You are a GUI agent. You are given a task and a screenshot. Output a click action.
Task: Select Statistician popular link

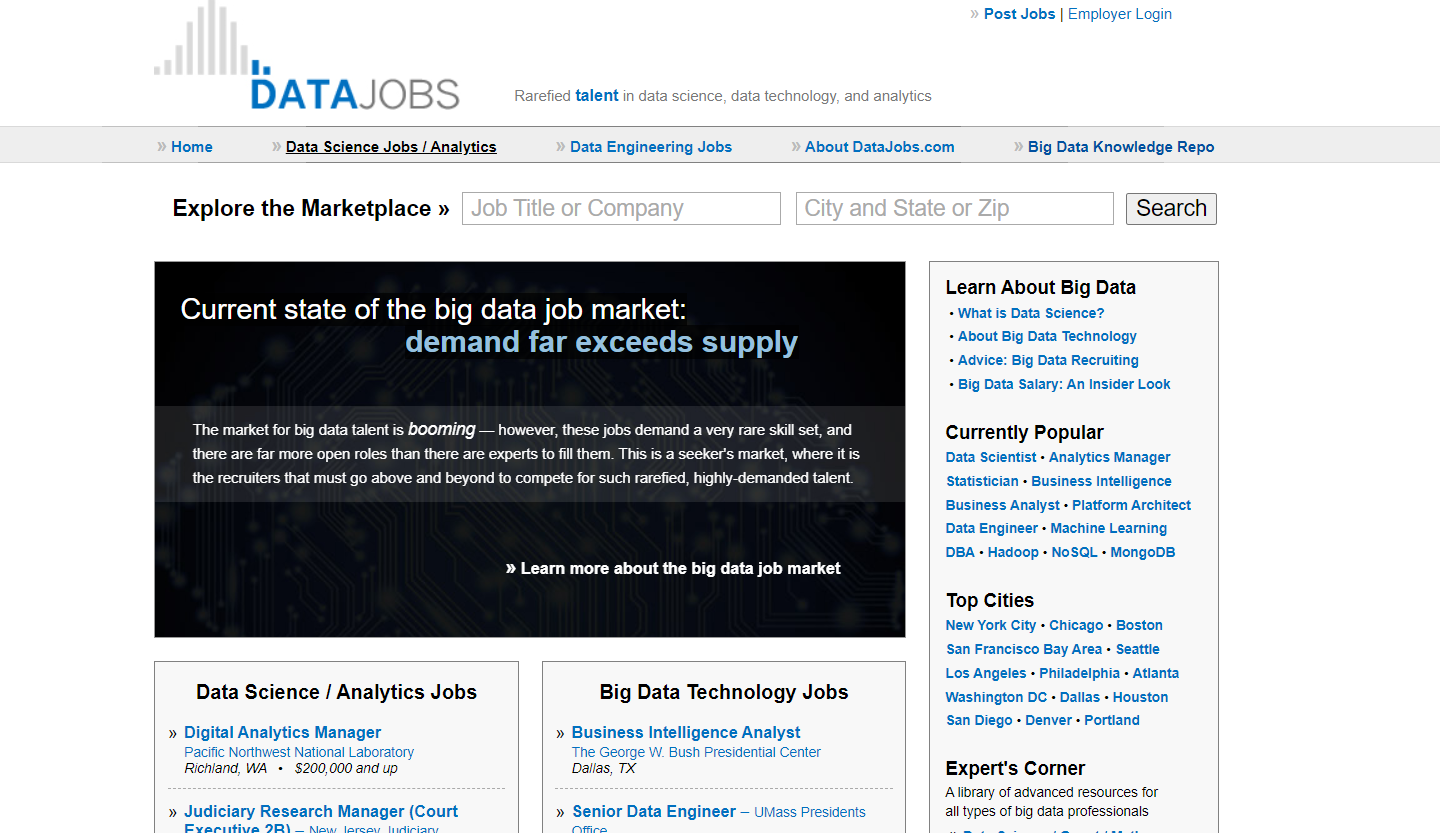click(982, 481)
